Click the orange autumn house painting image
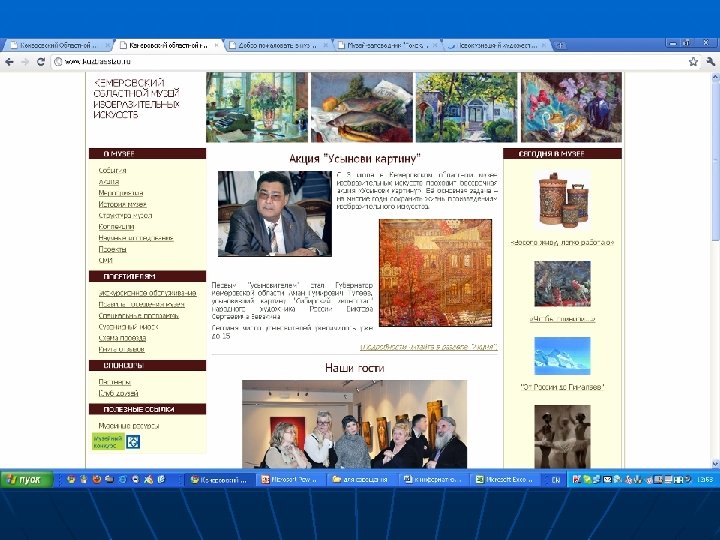The height and width of the screenshot is (540, 720). [435, 273]
